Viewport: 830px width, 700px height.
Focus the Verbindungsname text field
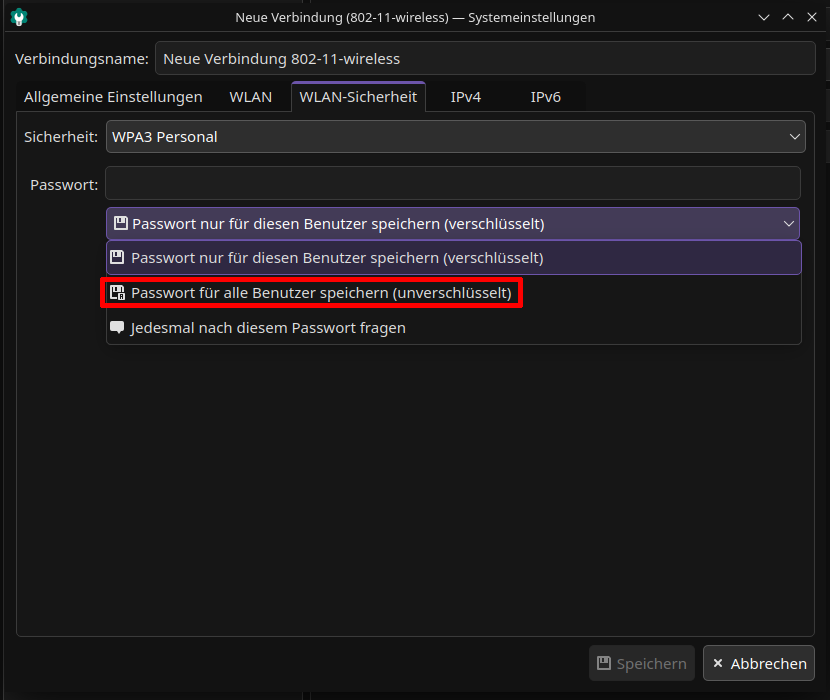(485, 59)
